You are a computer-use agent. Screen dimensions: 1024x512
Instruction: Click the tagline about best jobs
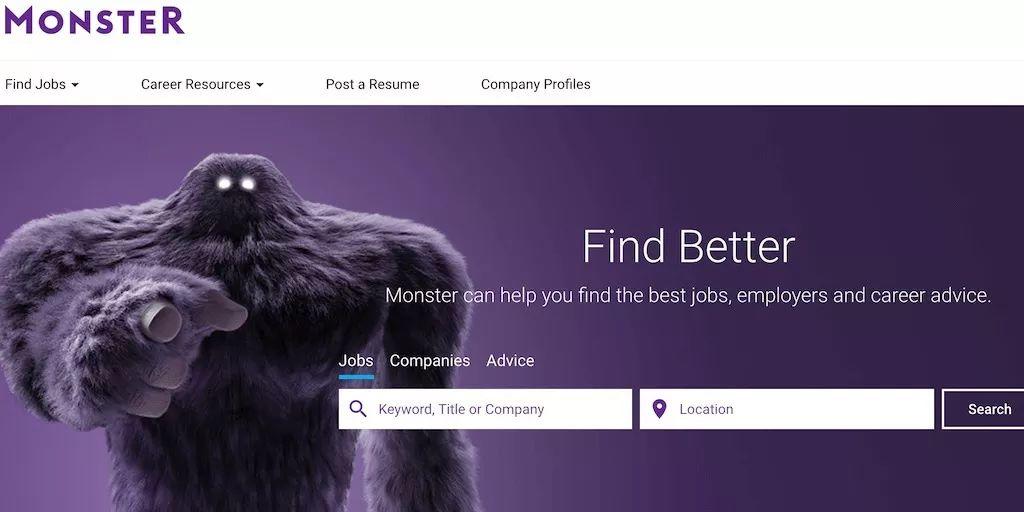click(688, 295)
